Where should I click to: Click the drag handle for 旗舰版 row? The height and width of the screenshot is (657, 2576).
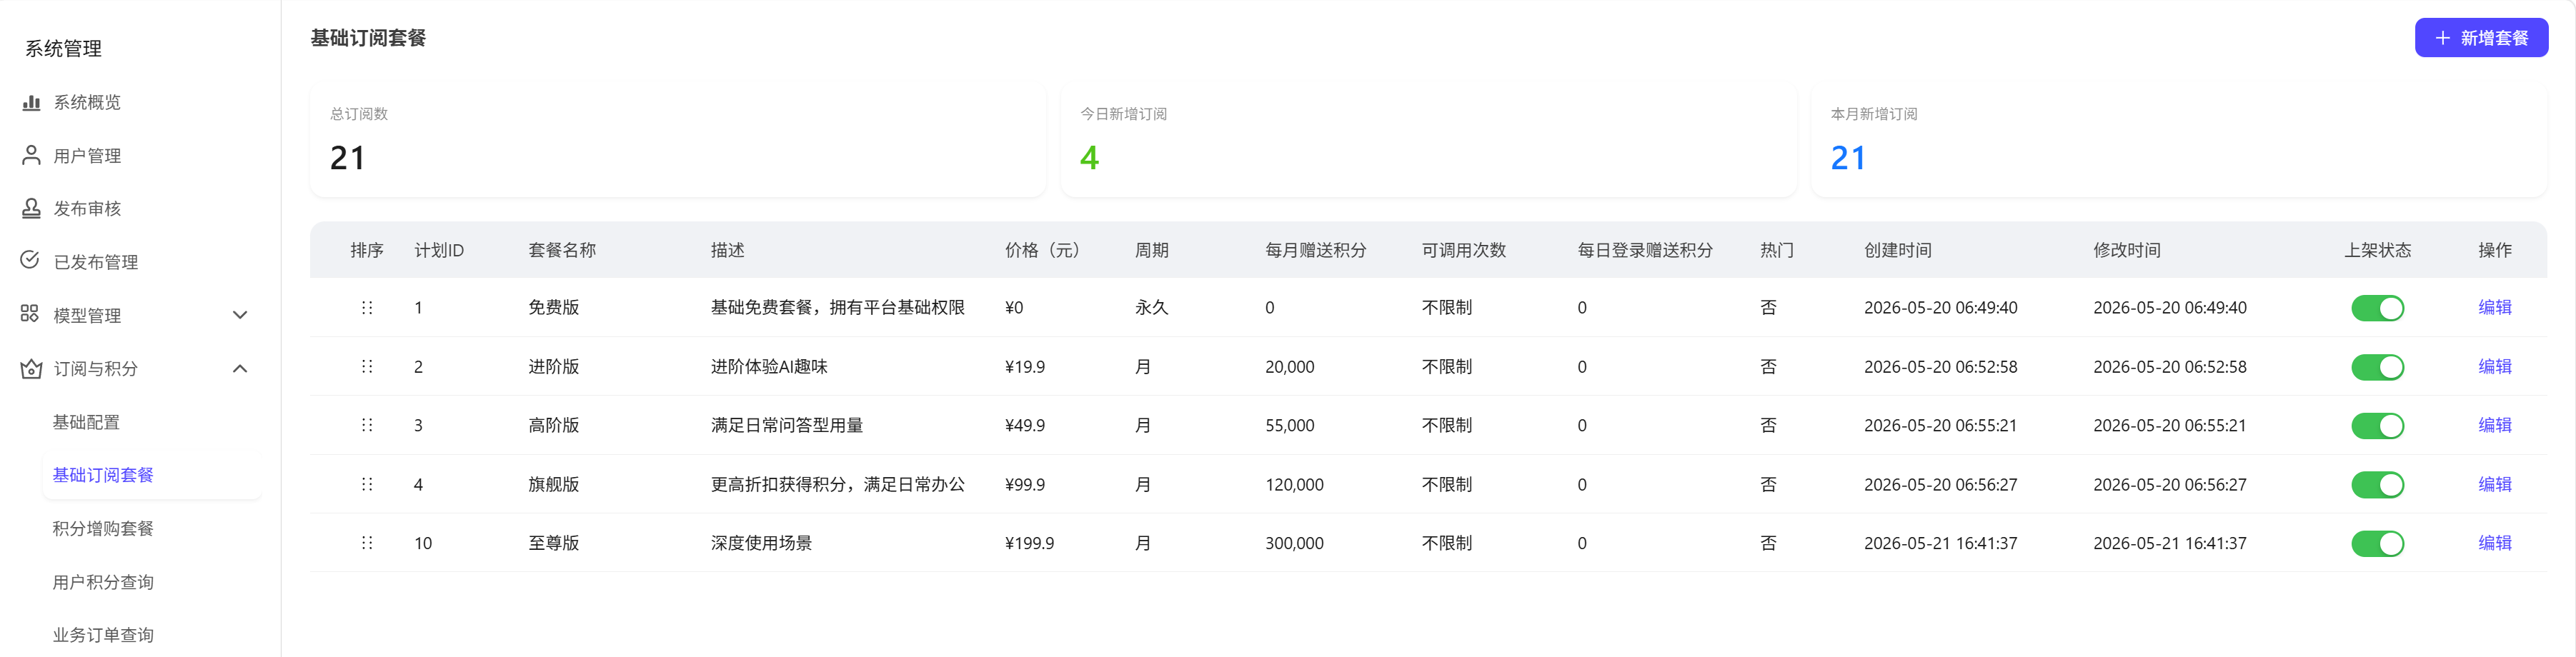pos(367,484)
